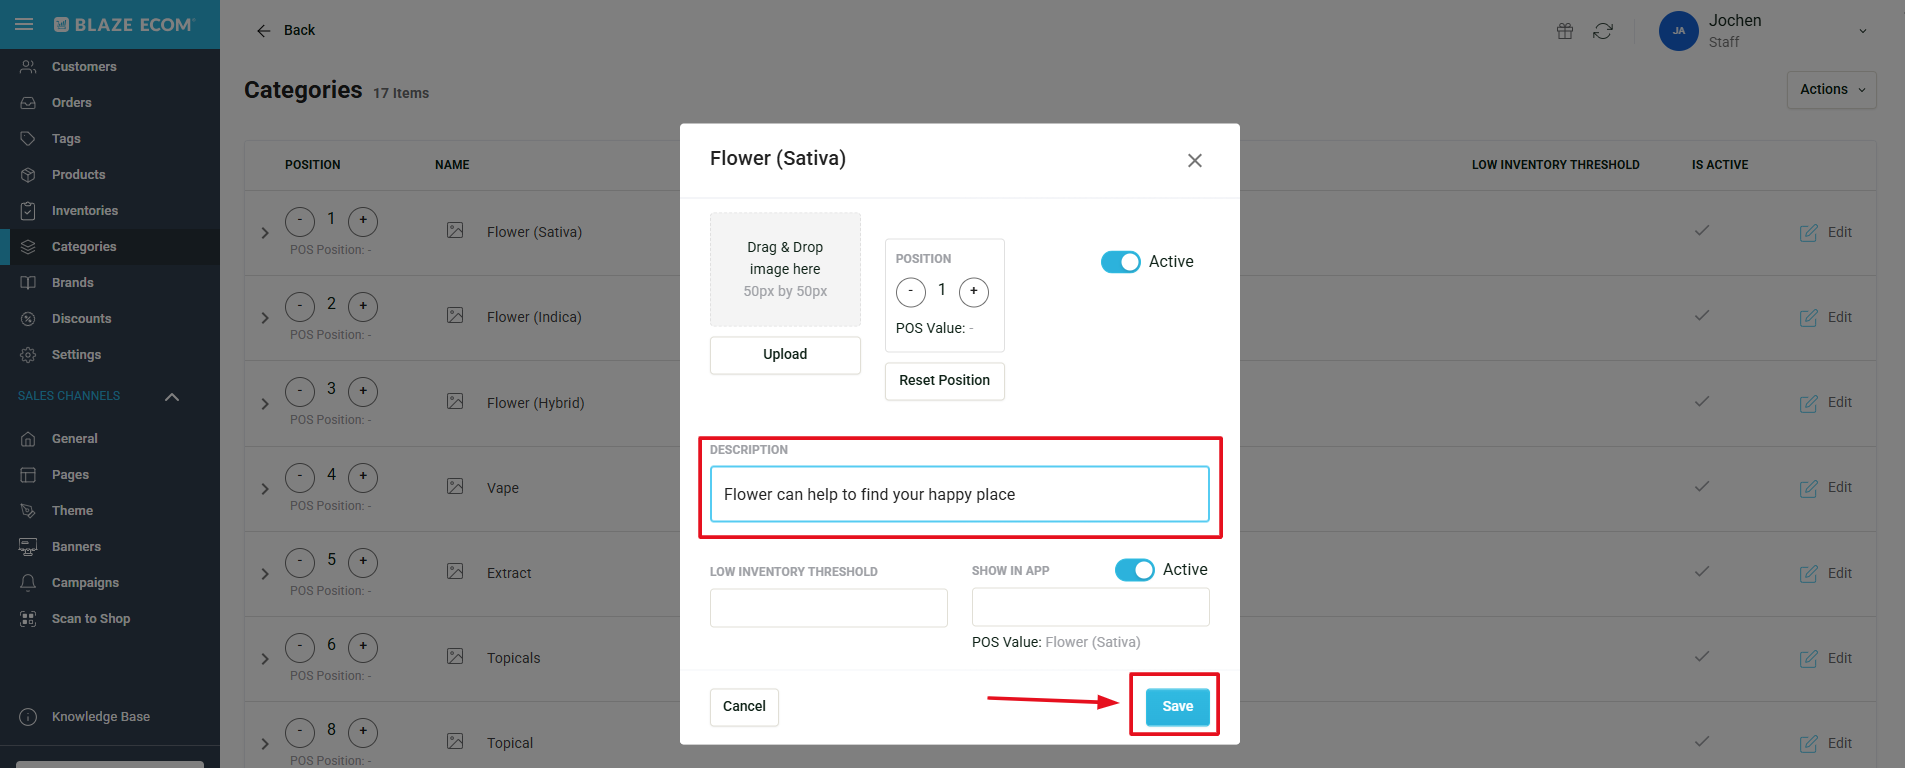This screenshot has width=1905, height=768.
Task: Expand the Extract row
Action: (x=265, y=574)
